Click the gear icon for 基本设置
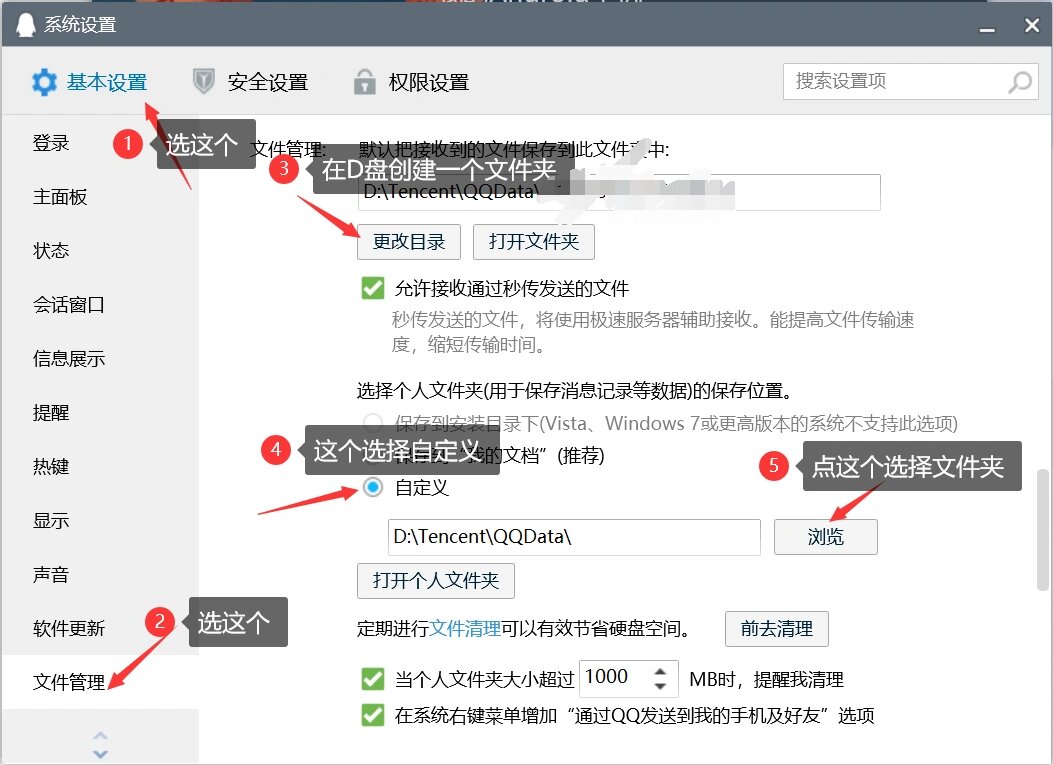This screenshot has height=765, width=1053. [44, 82]
